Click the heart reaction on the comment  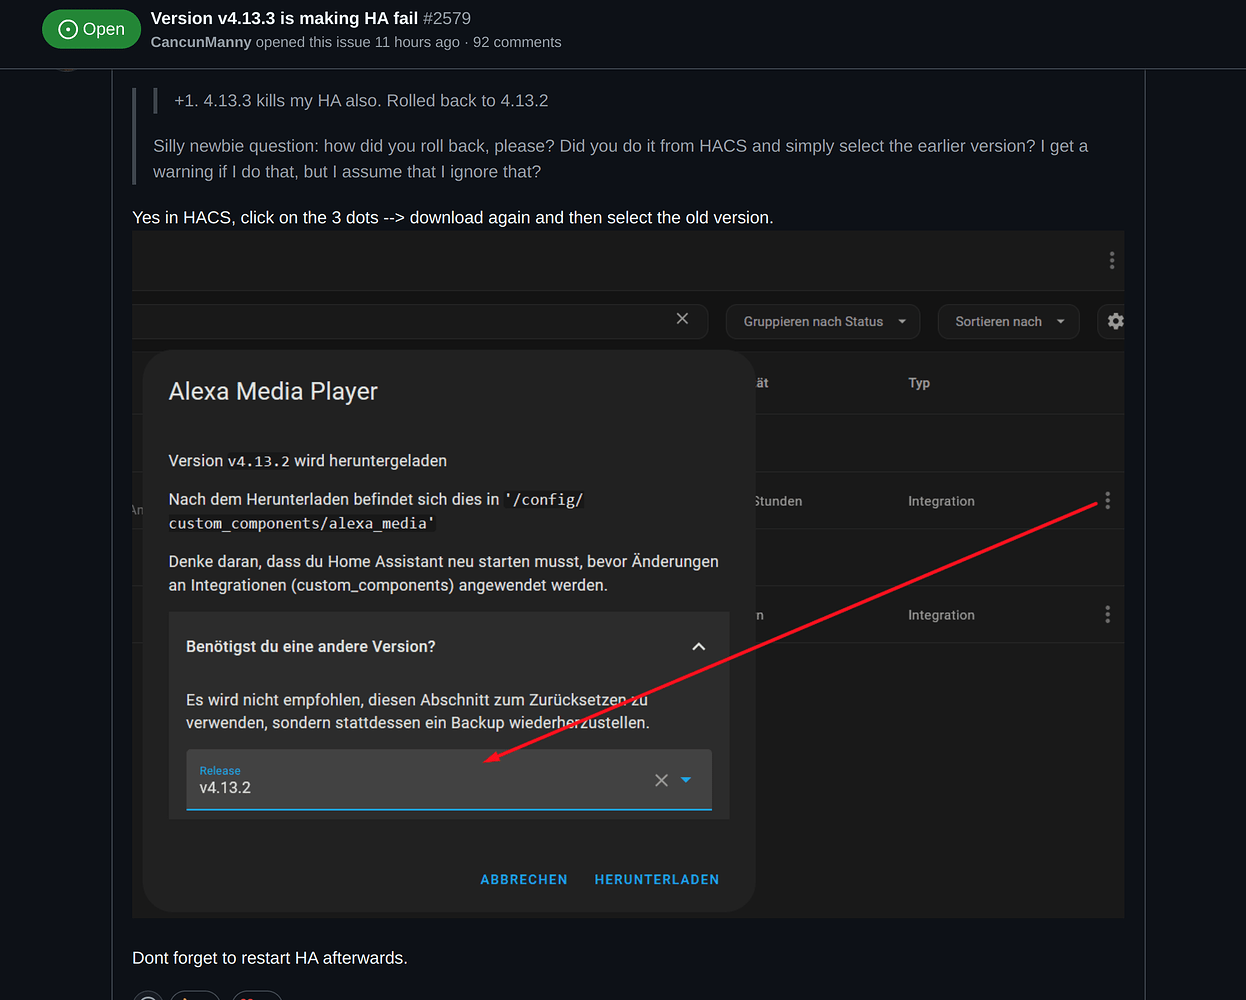click(x=256, y=995)
